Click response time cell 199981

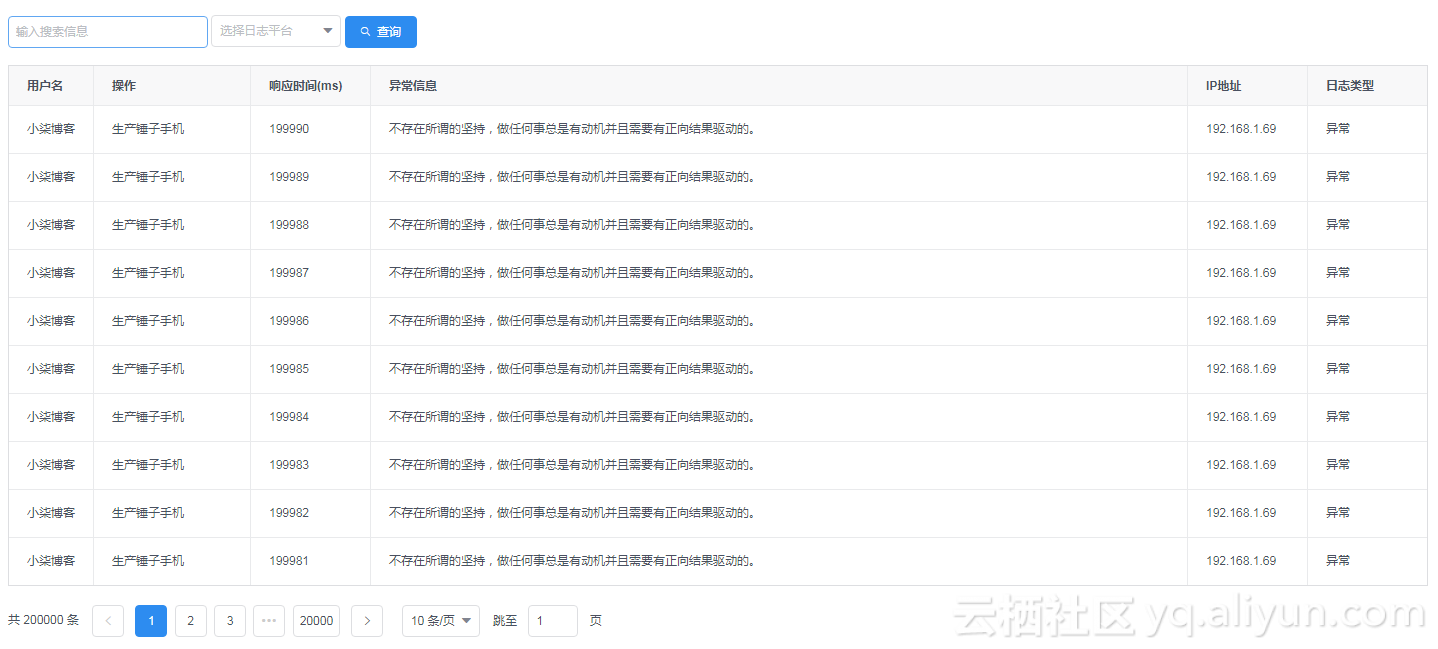(x=289, y=561)
